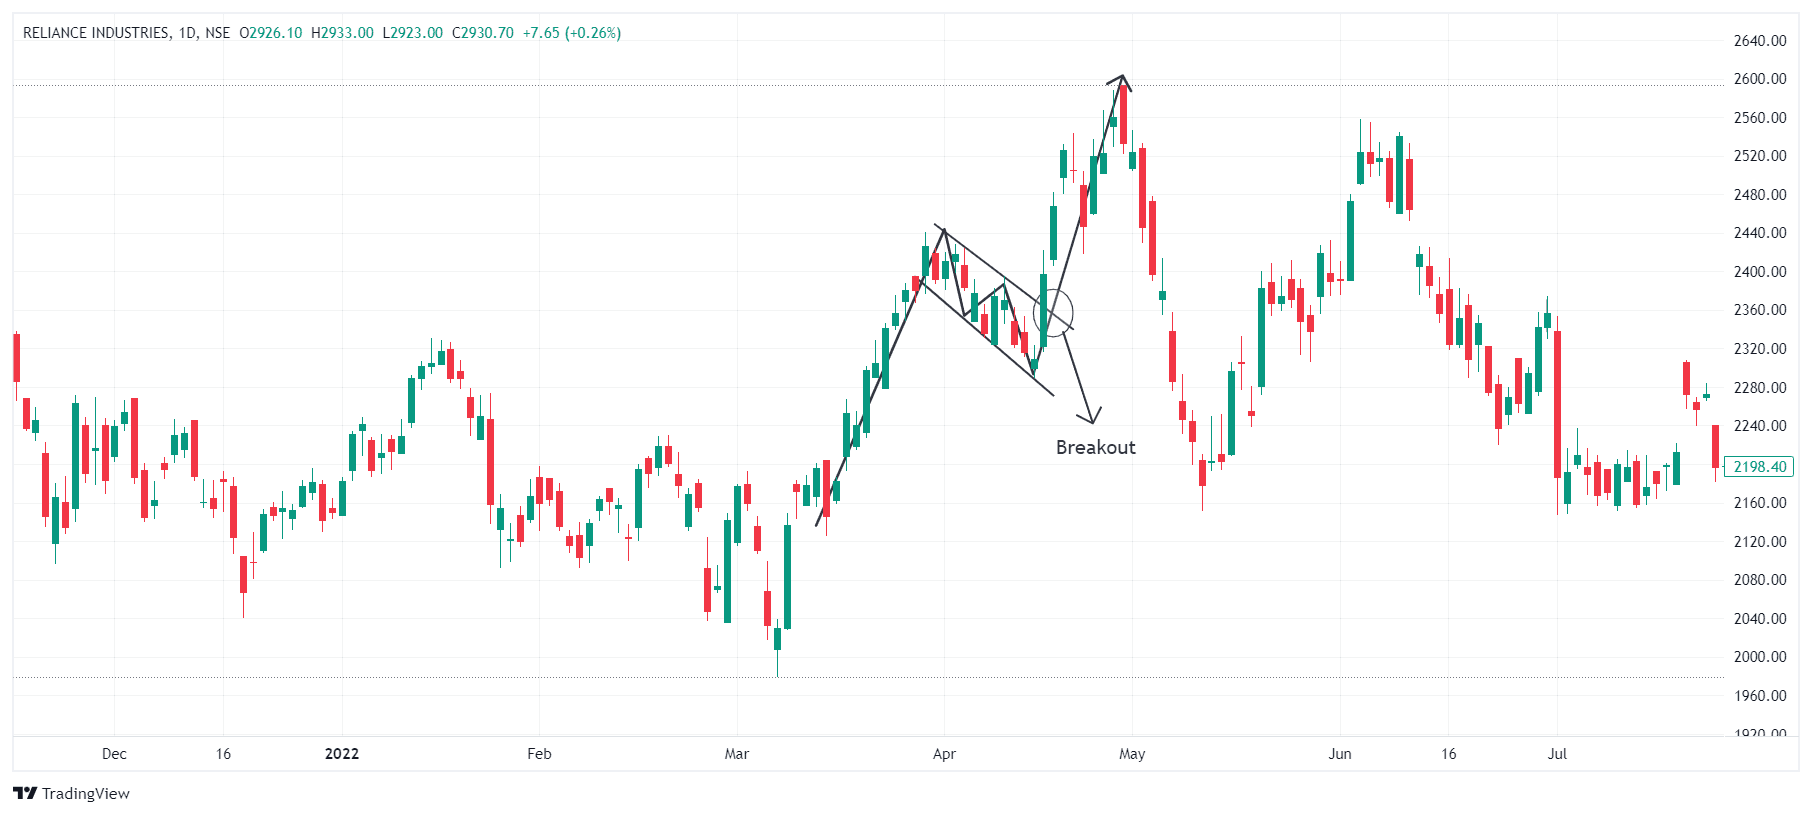The width and height of the screenshot is (1812, 815).
Task: Select the 1D interval label
Action: pyautogui.click(x=187, y=33)
